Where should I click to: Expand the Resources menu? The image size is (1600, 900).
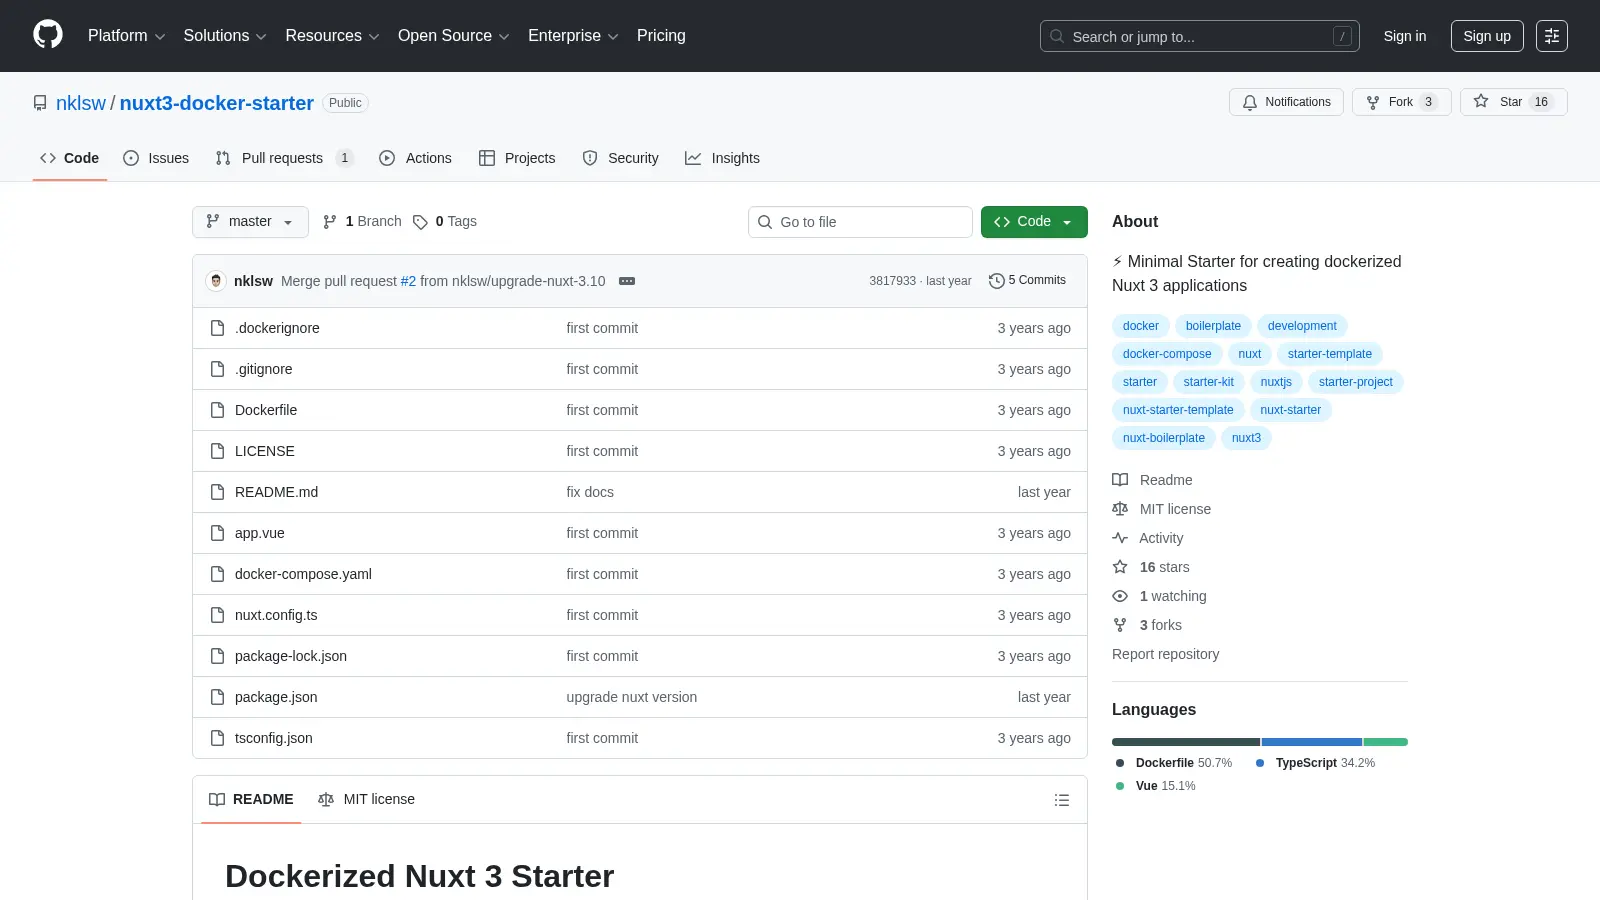pyautogui.click(x=332, y=36)
